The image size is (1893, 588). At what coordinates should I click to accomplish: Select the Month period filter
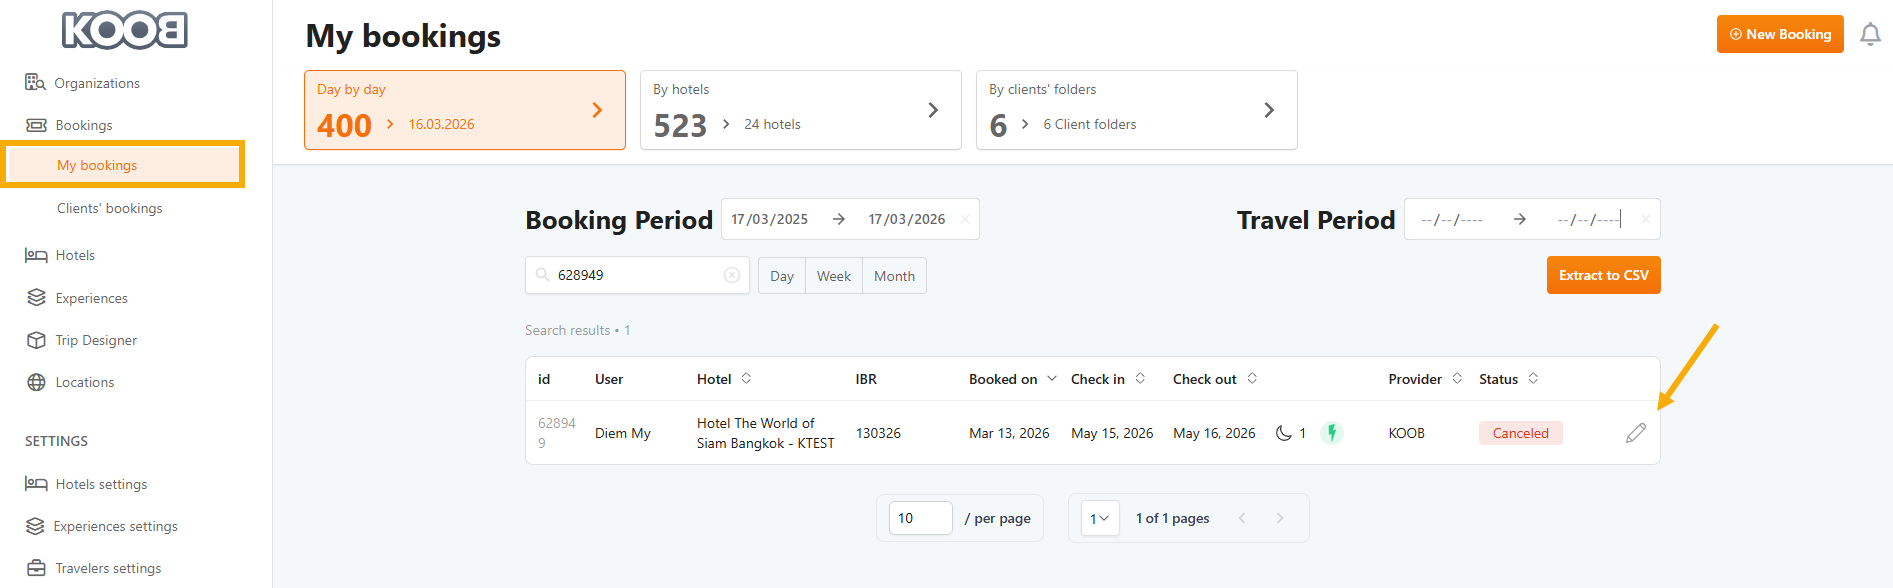click(x=894, y=276)
